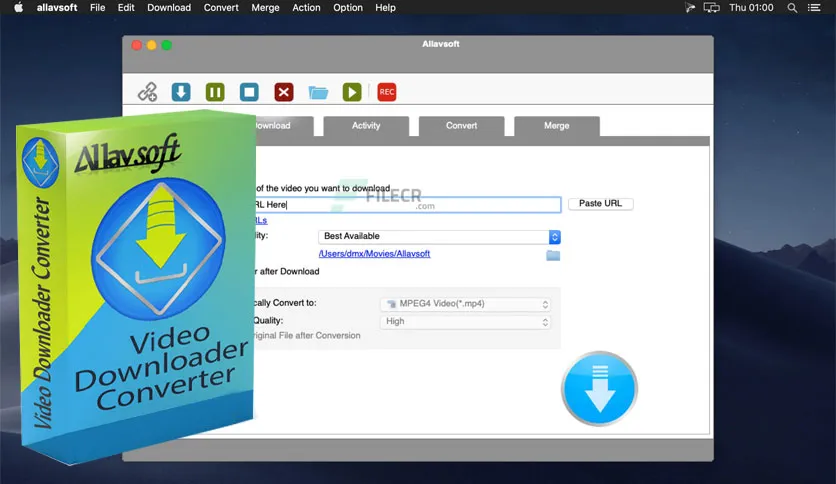Stop the download with blue stop icon
836x484 pixels.
(249, 93)
